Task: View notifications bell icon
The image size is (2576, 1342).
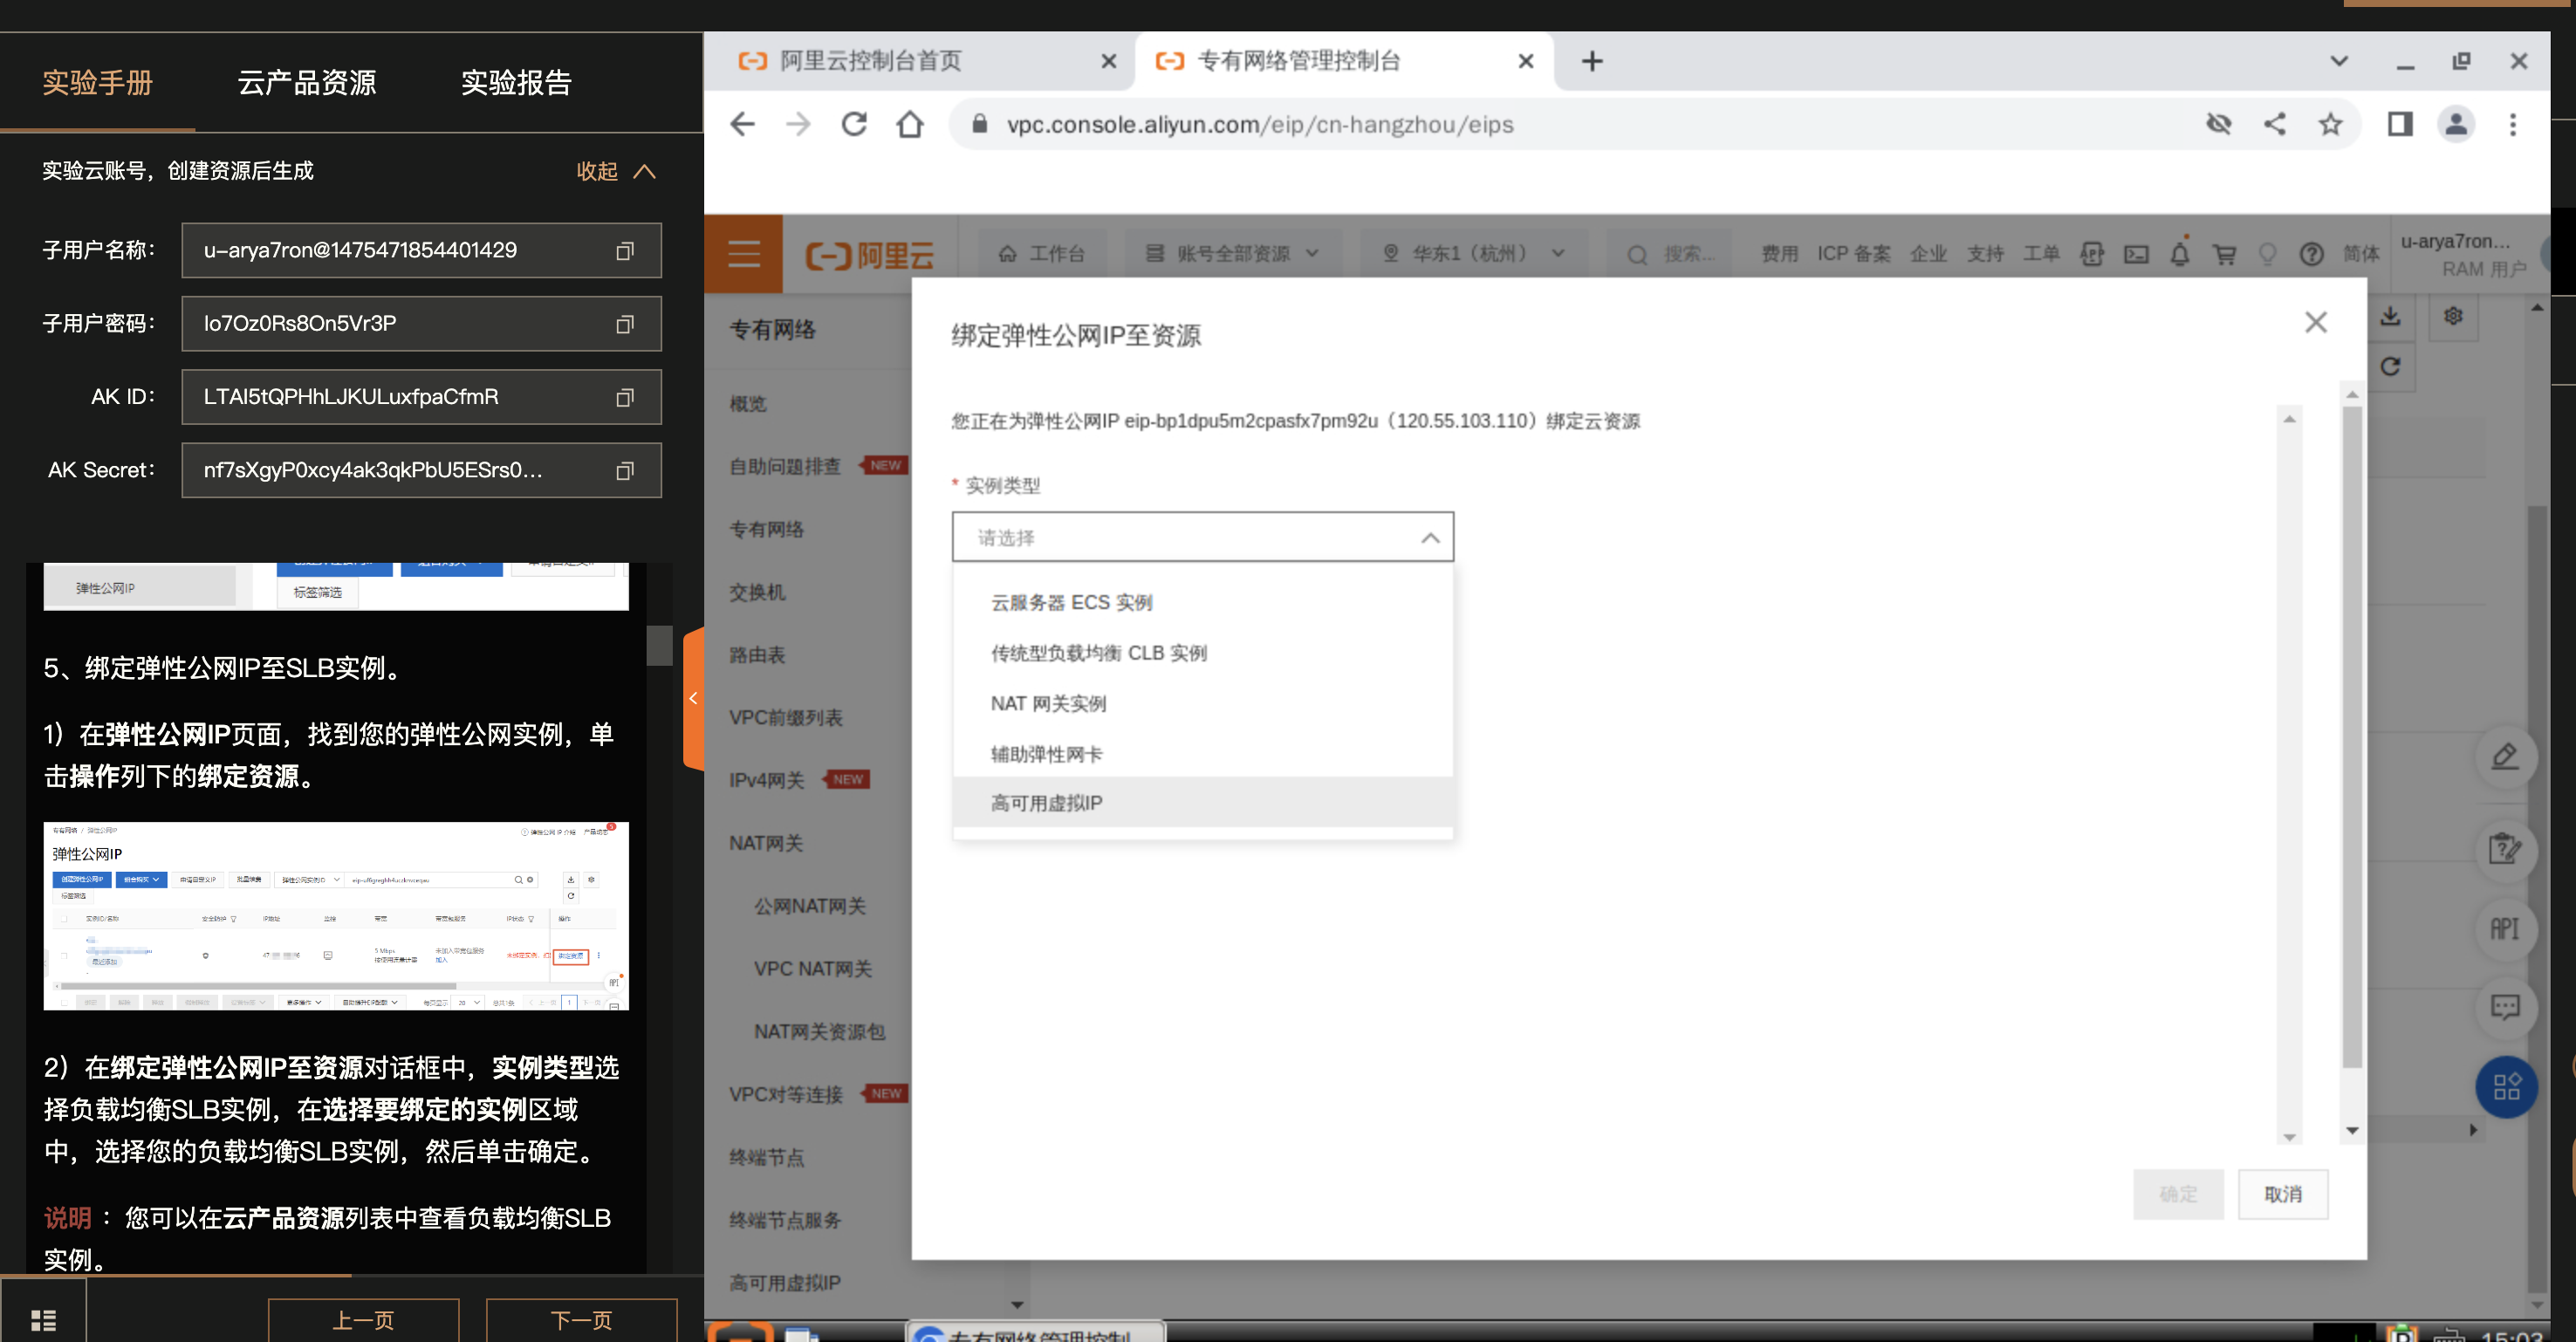Action: [x=2180, y=254]
